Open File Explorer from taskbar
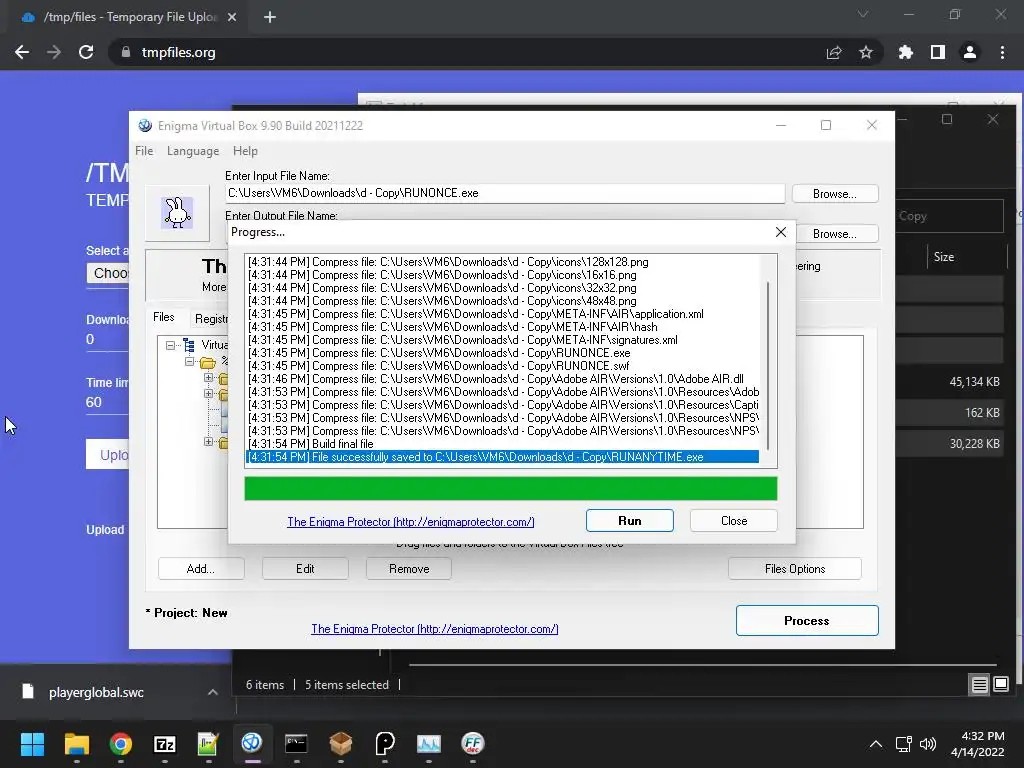This screenshot has height=768, width=1024. [76, 744]
